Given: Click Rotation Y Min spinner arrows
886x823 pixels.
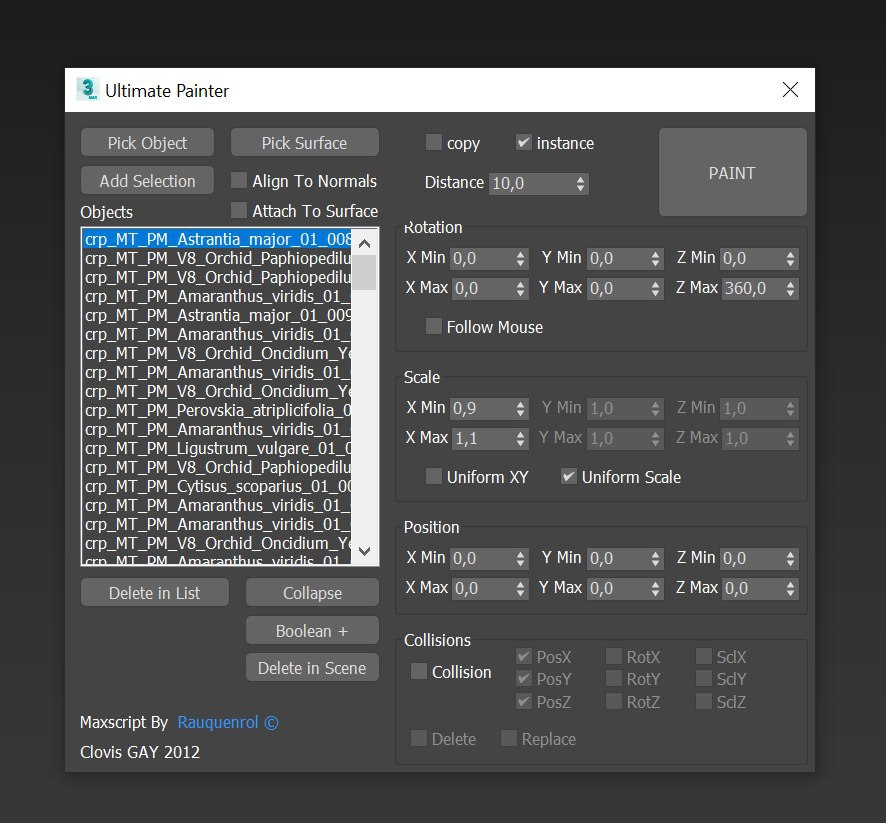Looking at the screenshot, I should coord(655,259).
